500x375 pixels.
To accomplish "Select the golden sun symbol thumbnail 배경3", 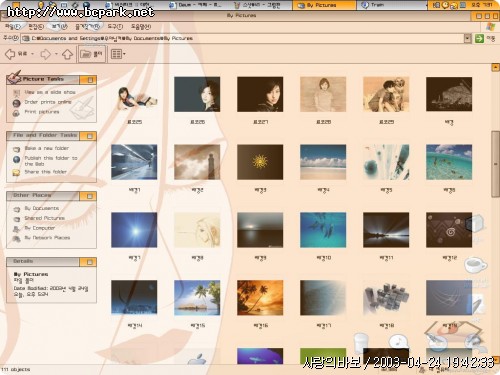I will 260,162.
